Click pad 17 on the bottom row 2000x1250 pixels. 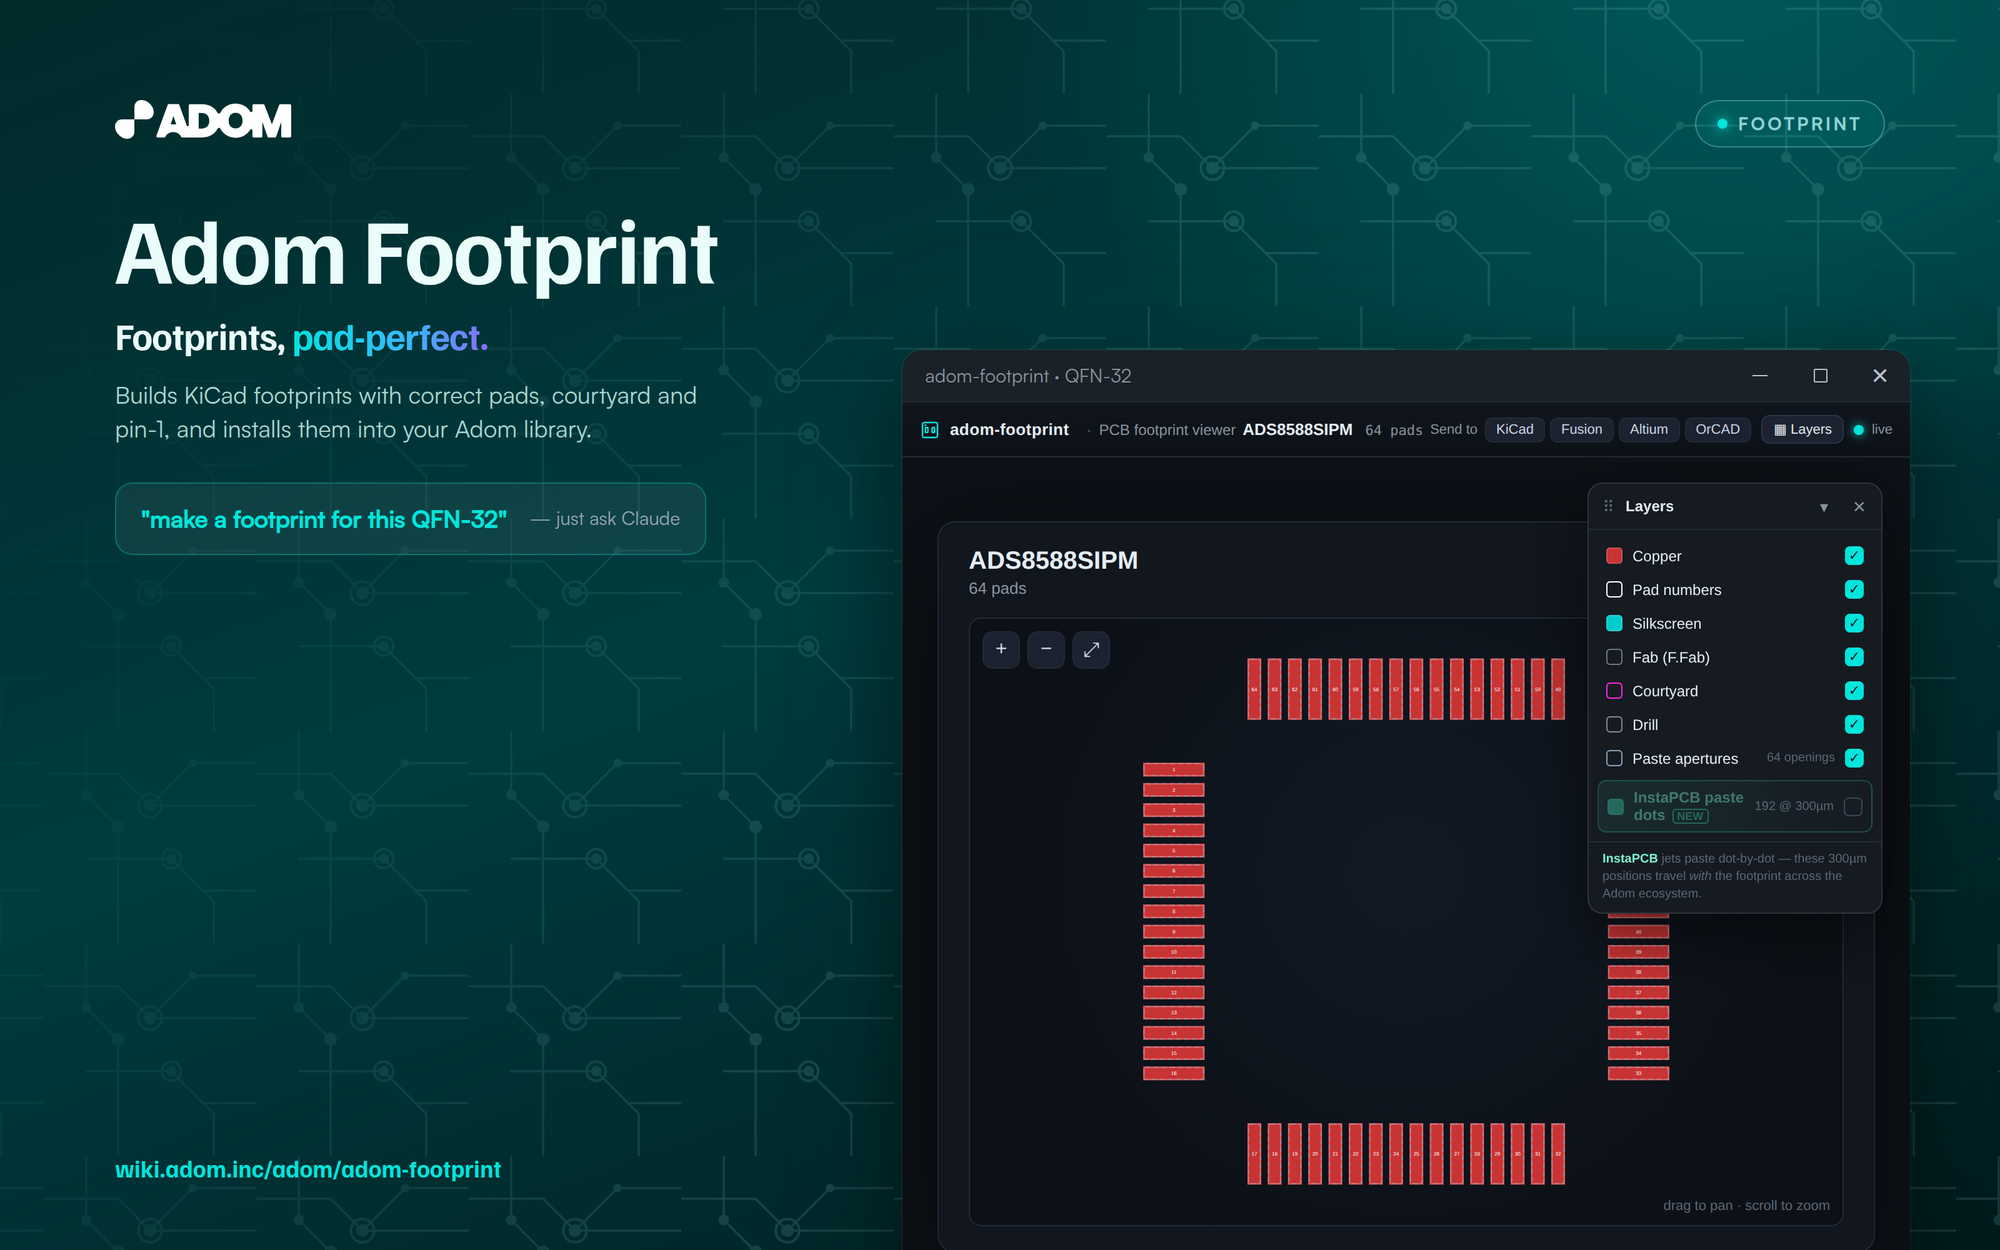(1254, 1153)
